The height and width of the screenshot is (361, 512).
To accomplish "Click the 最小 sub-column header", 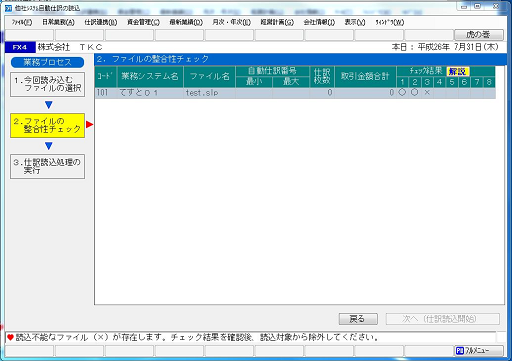I will 254,82.
